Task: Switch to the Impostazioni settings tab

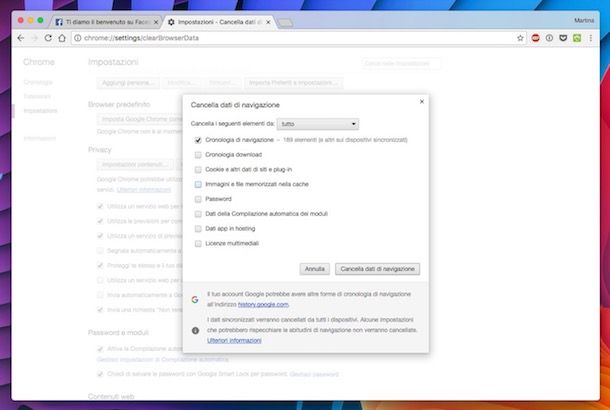Action: tap(220, 22)
